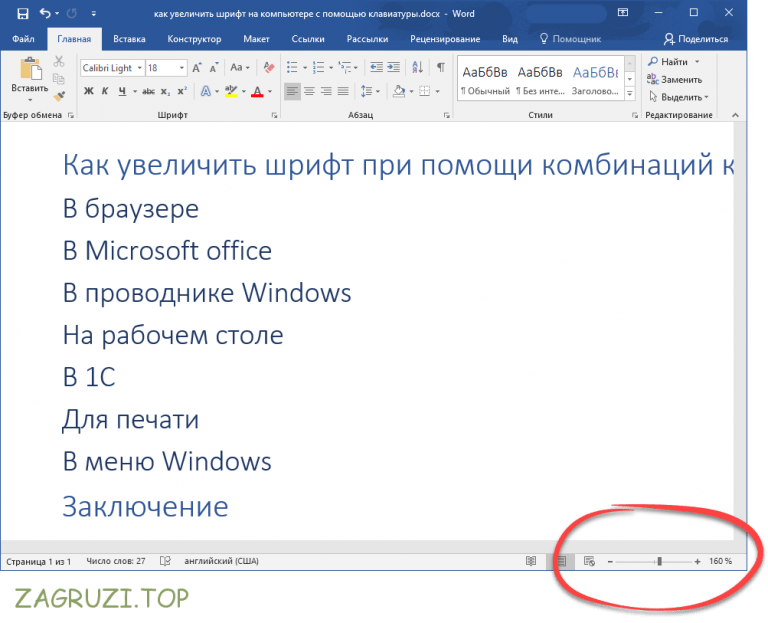Toggle subscript x₂ formatting
Image resolution: width=768 pixels, height=623 pixels.
pyautogui.click(x=166, y=91)
